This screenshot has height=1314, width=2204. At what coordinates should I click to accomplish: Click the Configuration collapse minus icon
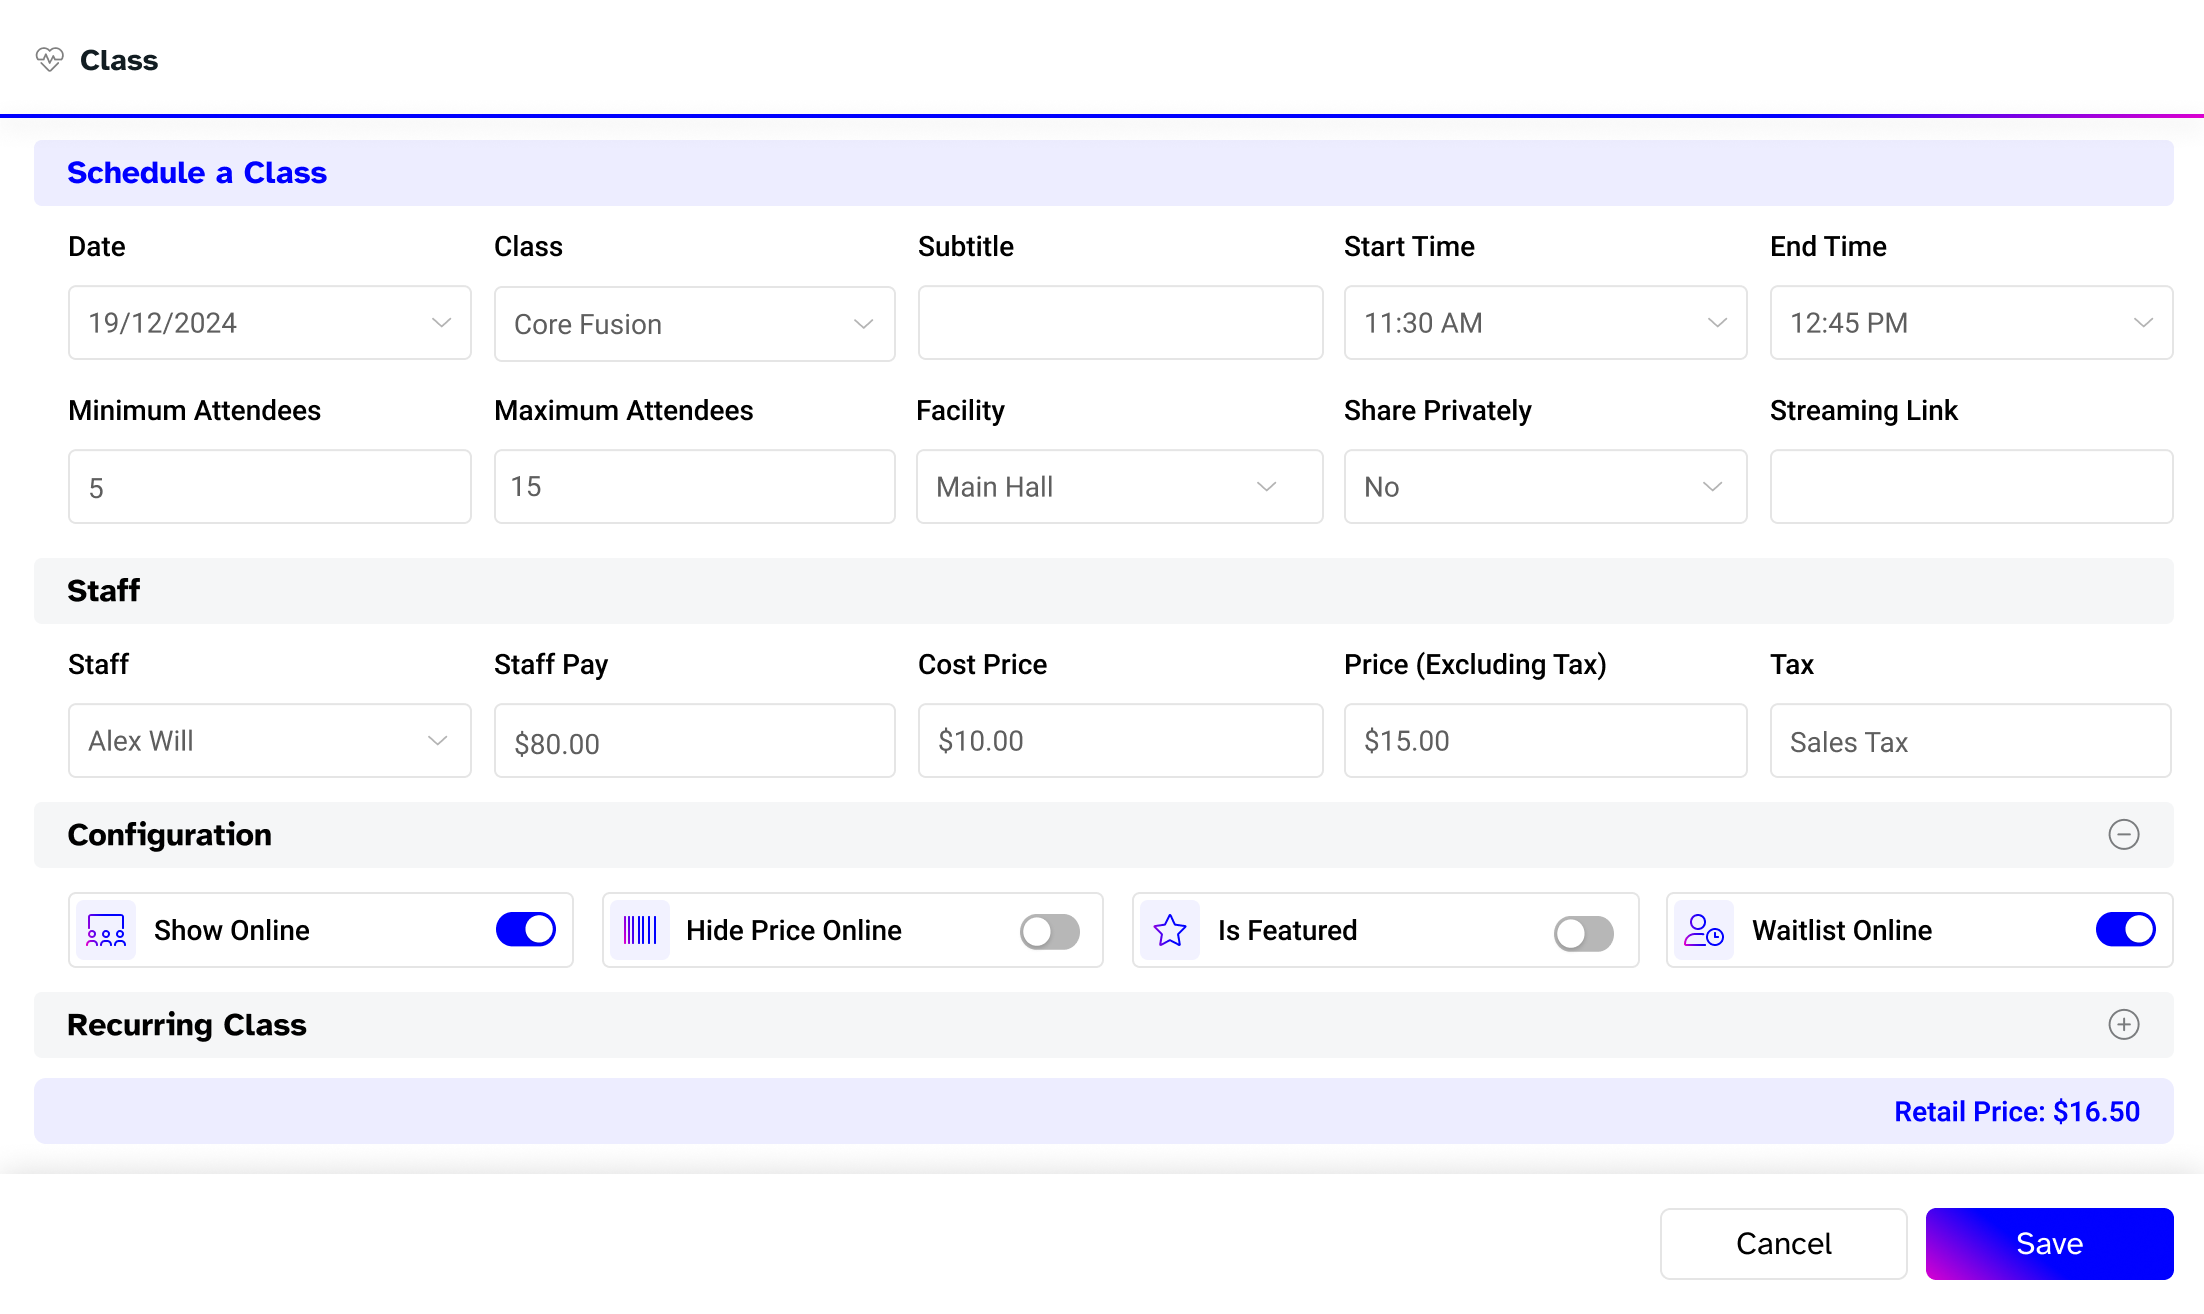[2124, 834]
